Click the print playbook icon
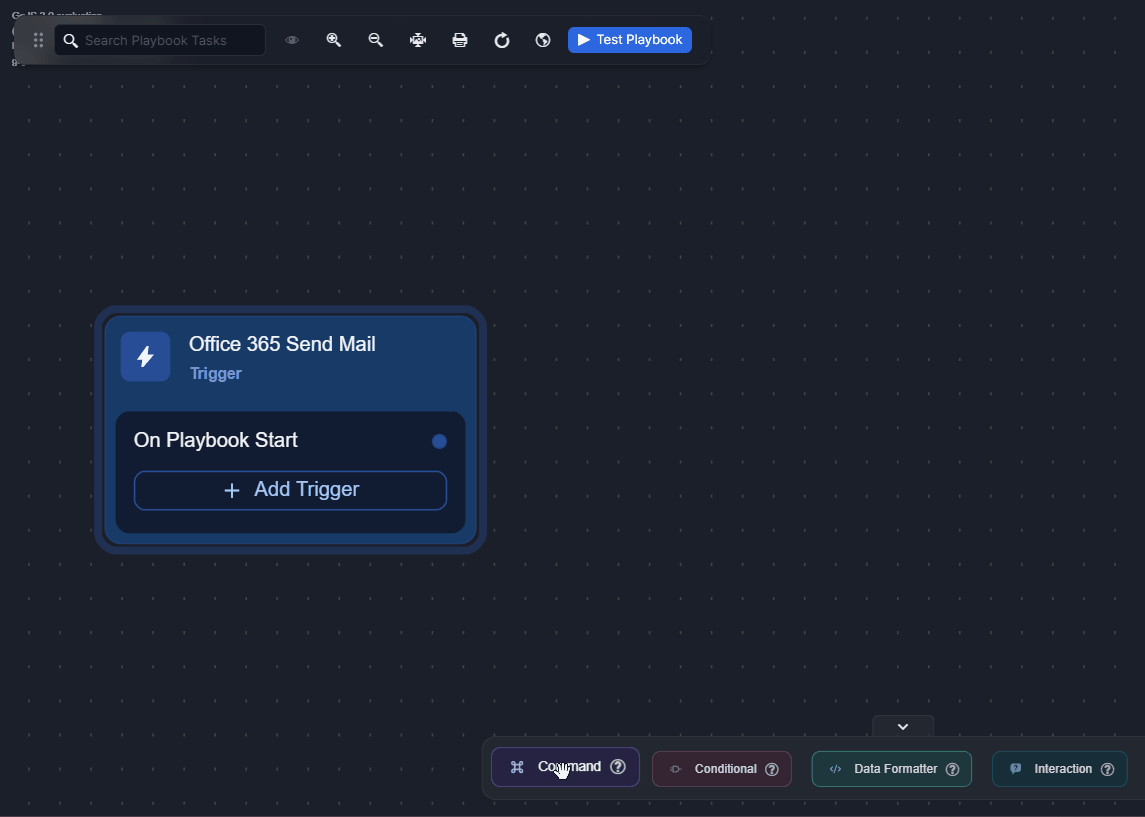 [x=460, y=40]
